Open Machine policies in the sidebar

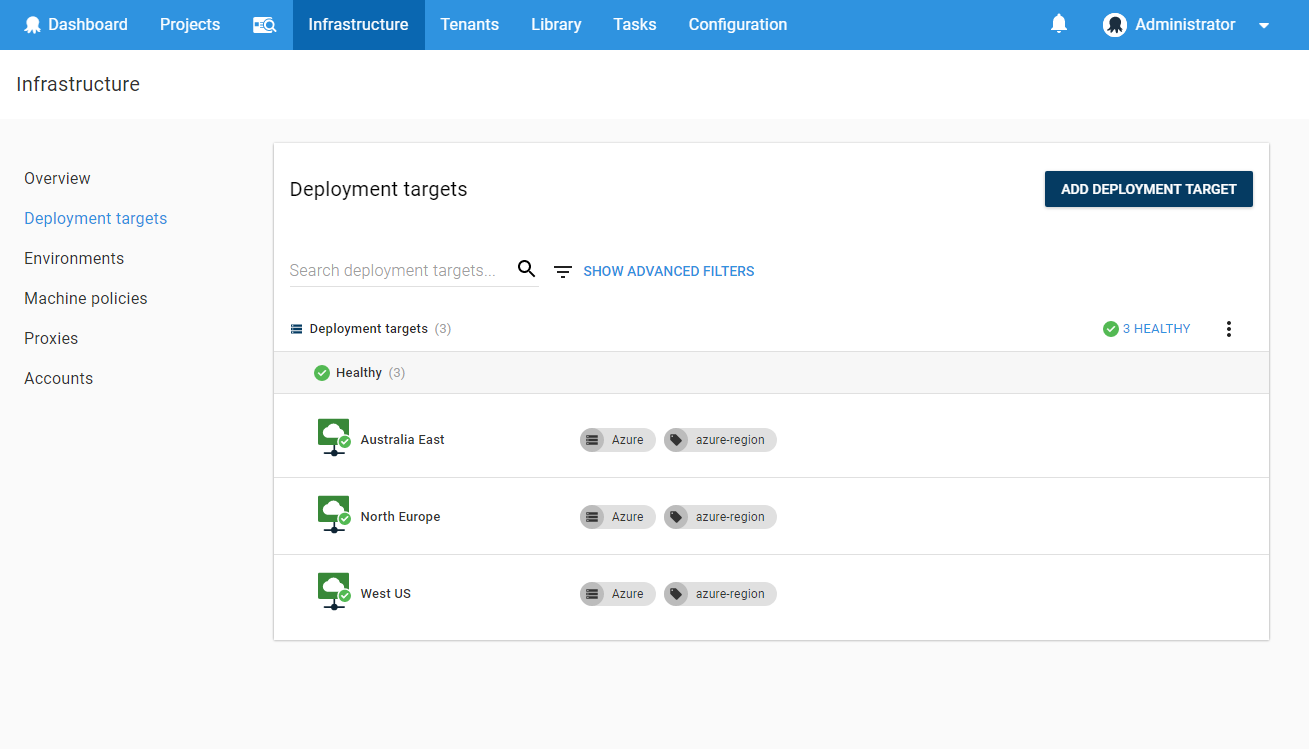(x=86, y=298)
